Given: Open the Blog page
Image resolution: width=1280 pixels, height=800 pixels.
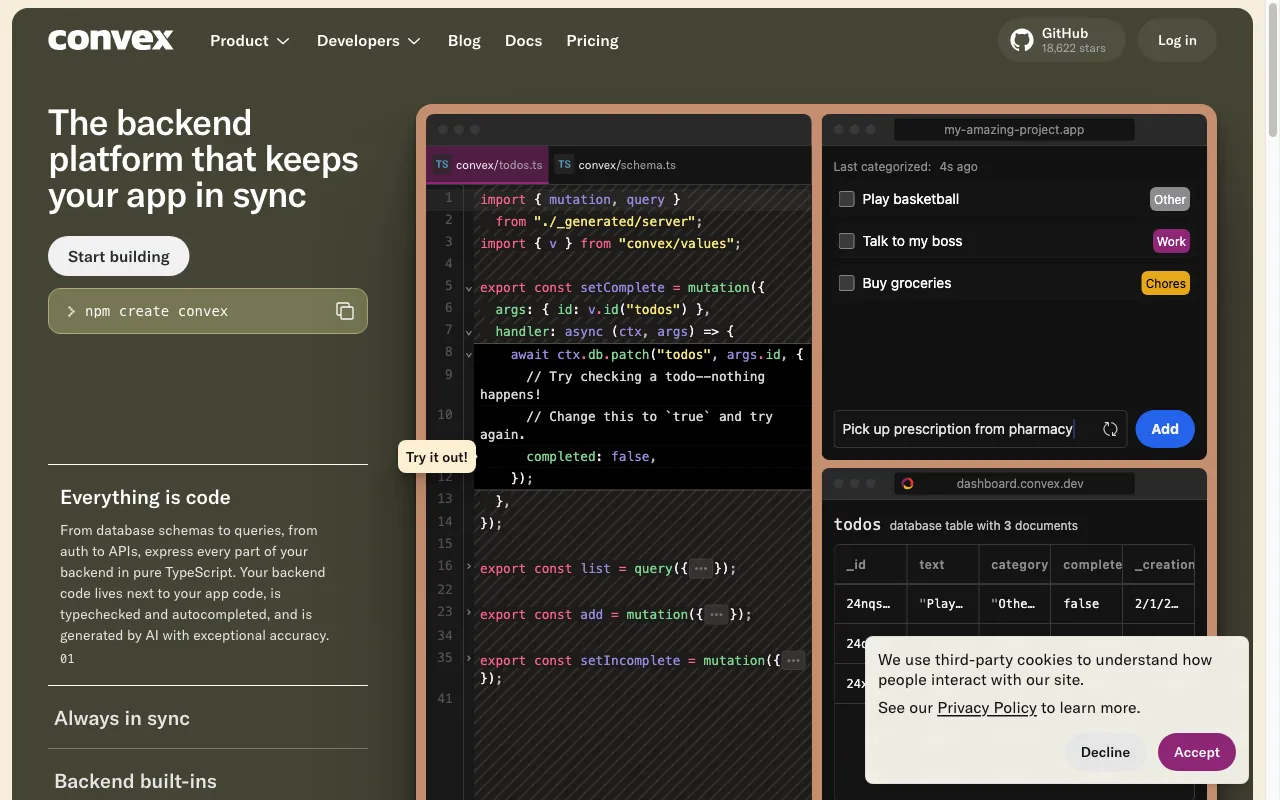Looking at the screenshot, I should (x=464, y=41).
